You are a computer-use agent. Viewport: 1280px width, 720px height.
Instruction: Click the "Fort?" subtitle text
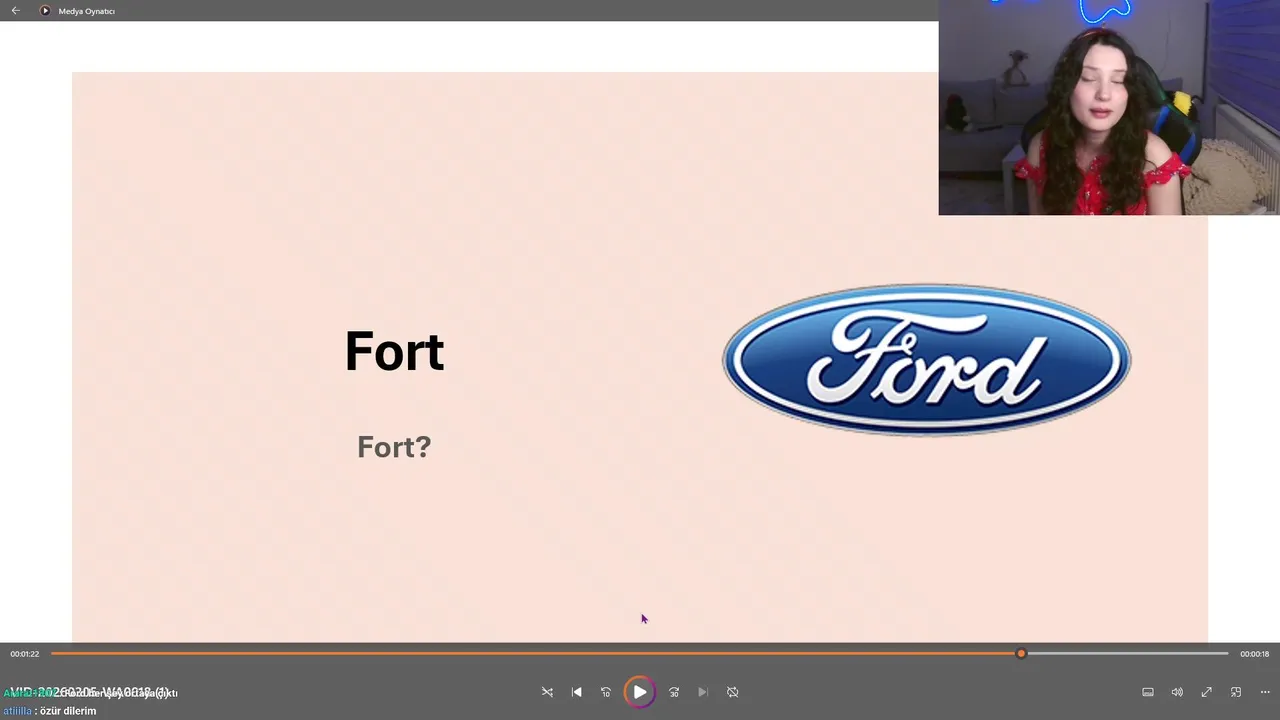click(x=394, y=446)
